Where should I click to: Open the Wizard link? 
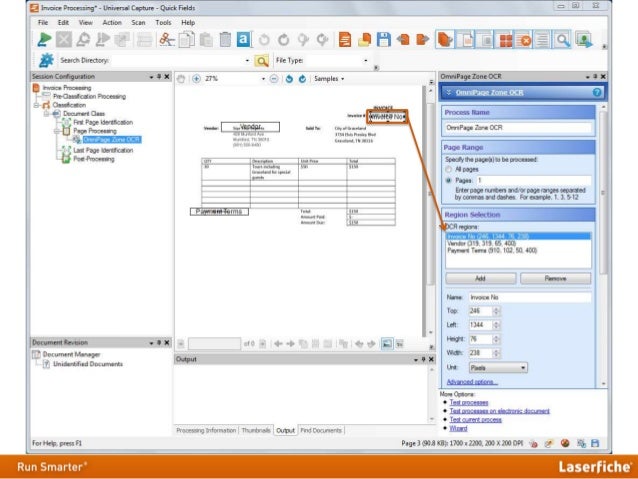[x=459, y=428]
